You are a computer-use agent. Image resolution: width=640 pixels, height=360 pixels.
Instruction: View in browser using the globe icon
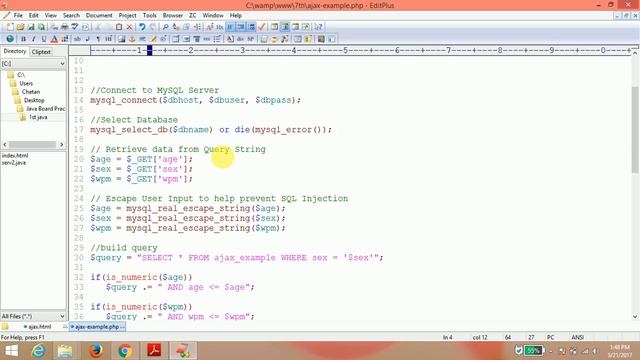(10, 39)
